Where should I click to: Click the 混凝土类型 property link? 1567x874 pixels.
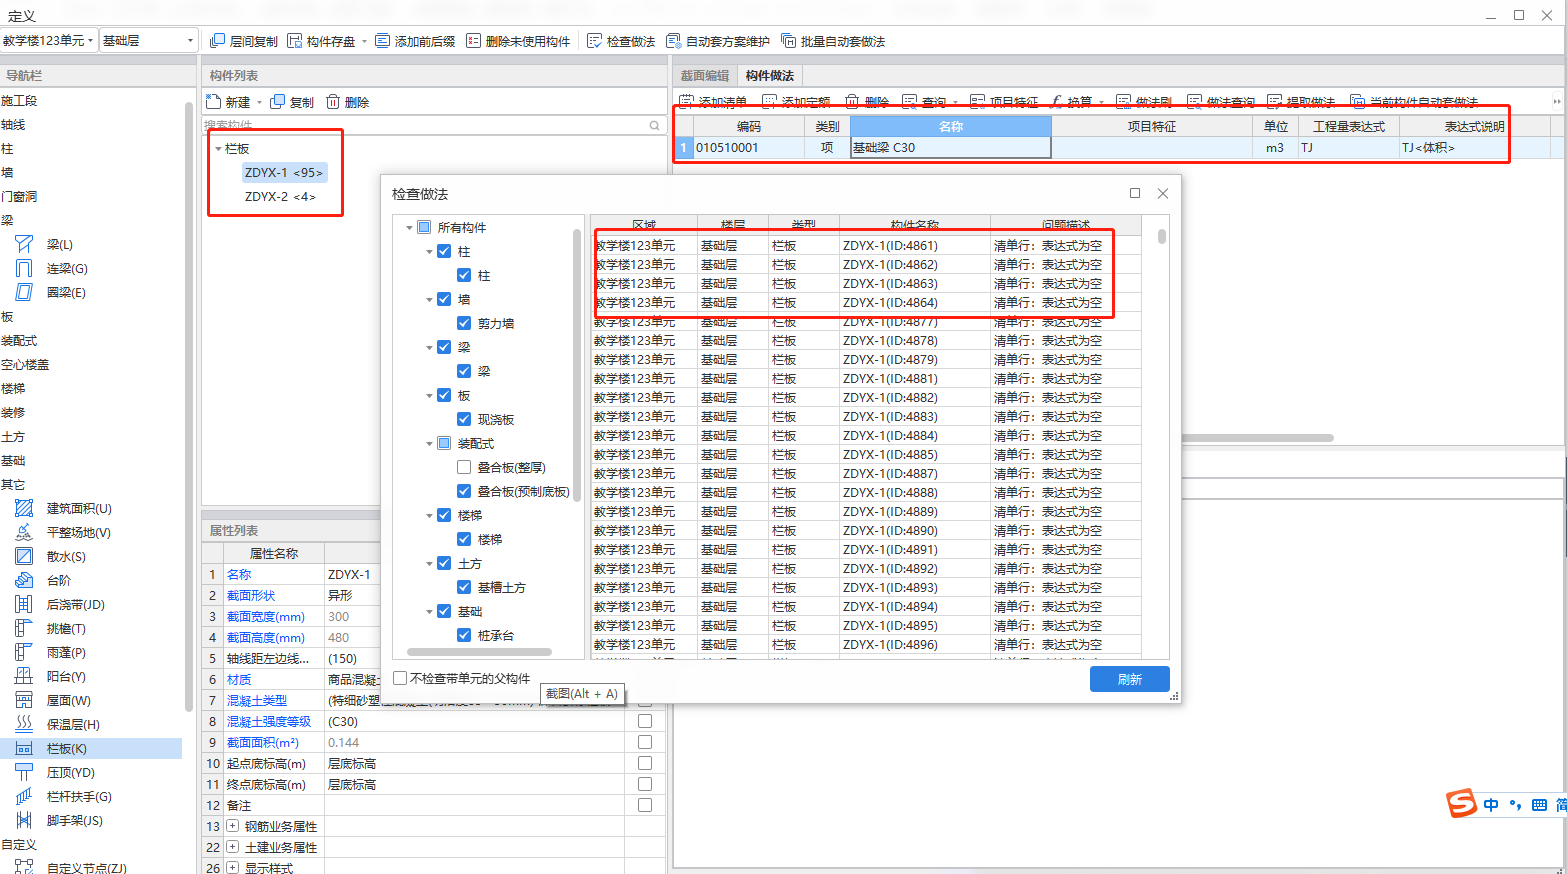(256, 700)
